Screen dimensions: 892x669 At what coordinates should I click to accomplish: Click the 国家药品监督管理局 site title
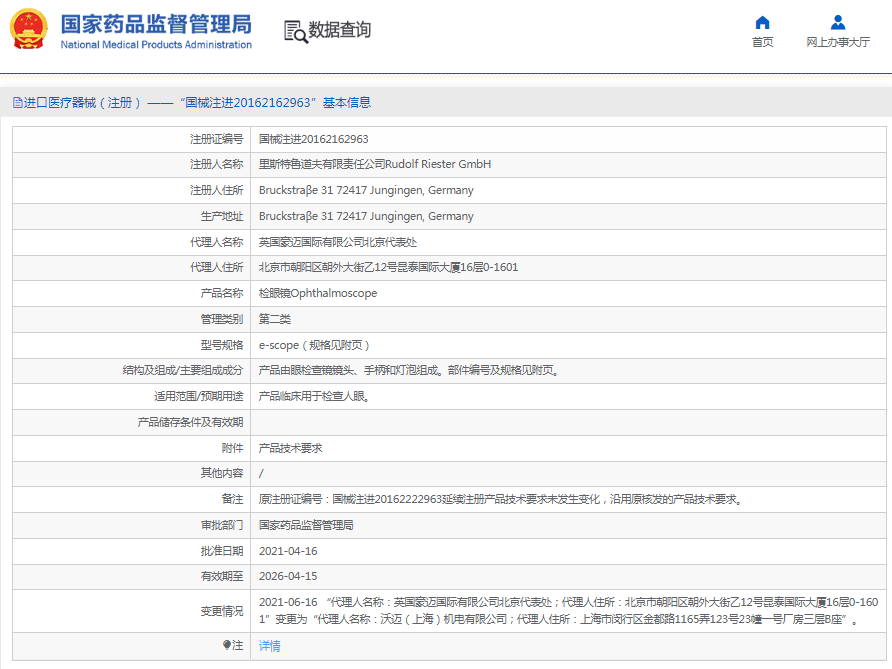156,24
